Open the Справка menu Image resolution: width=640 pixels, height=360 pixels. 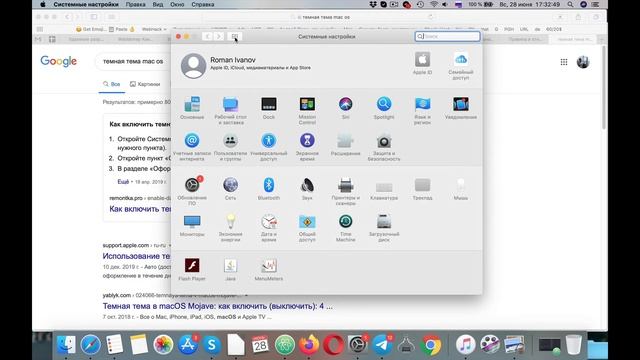pyautogui.click(x=202, y=4)
